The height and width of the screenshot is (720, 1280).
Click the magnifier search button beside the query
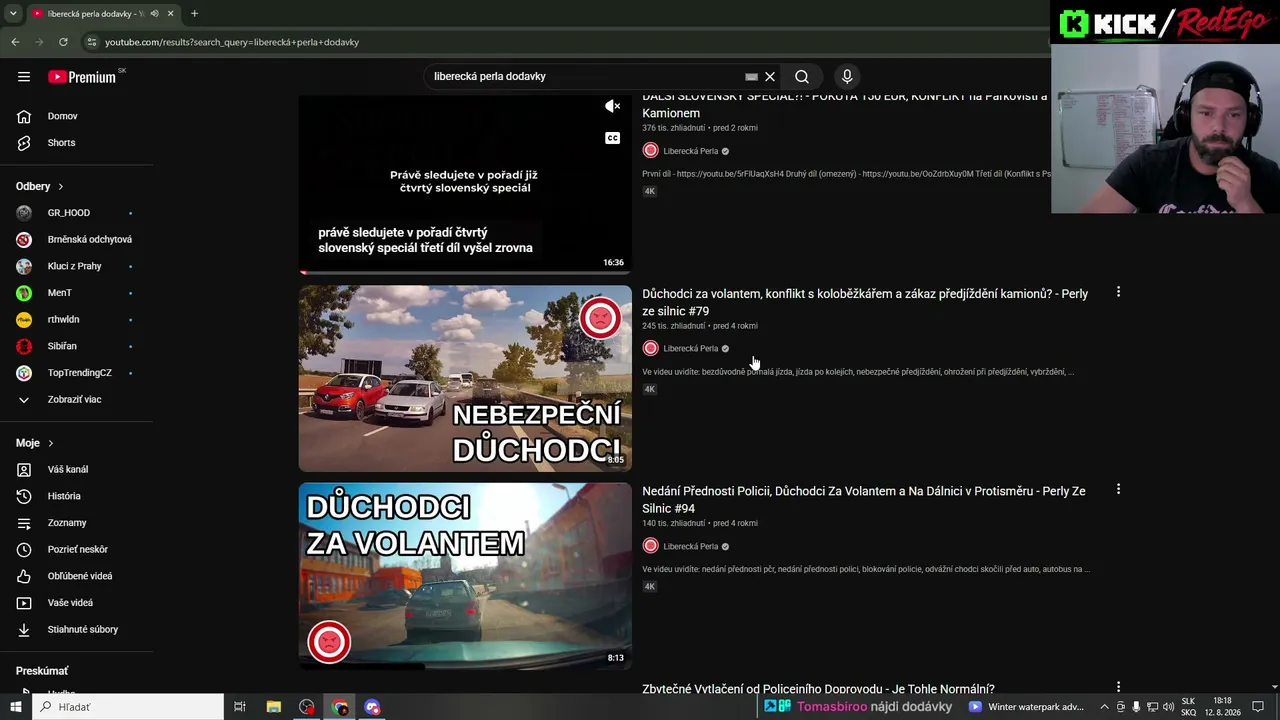click(802, 77)
